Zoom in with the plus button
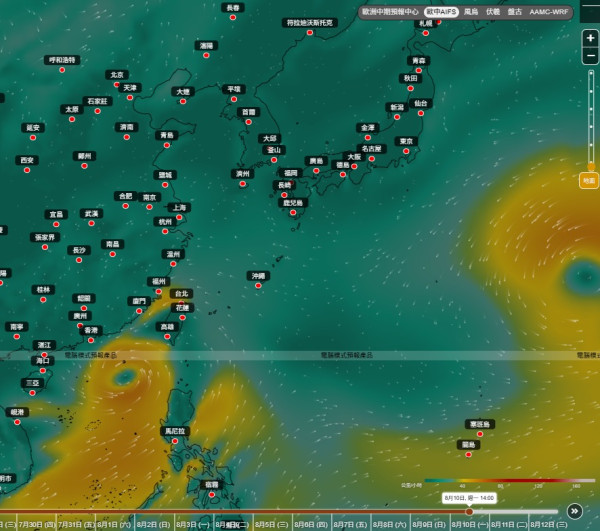 pos(590,38)
